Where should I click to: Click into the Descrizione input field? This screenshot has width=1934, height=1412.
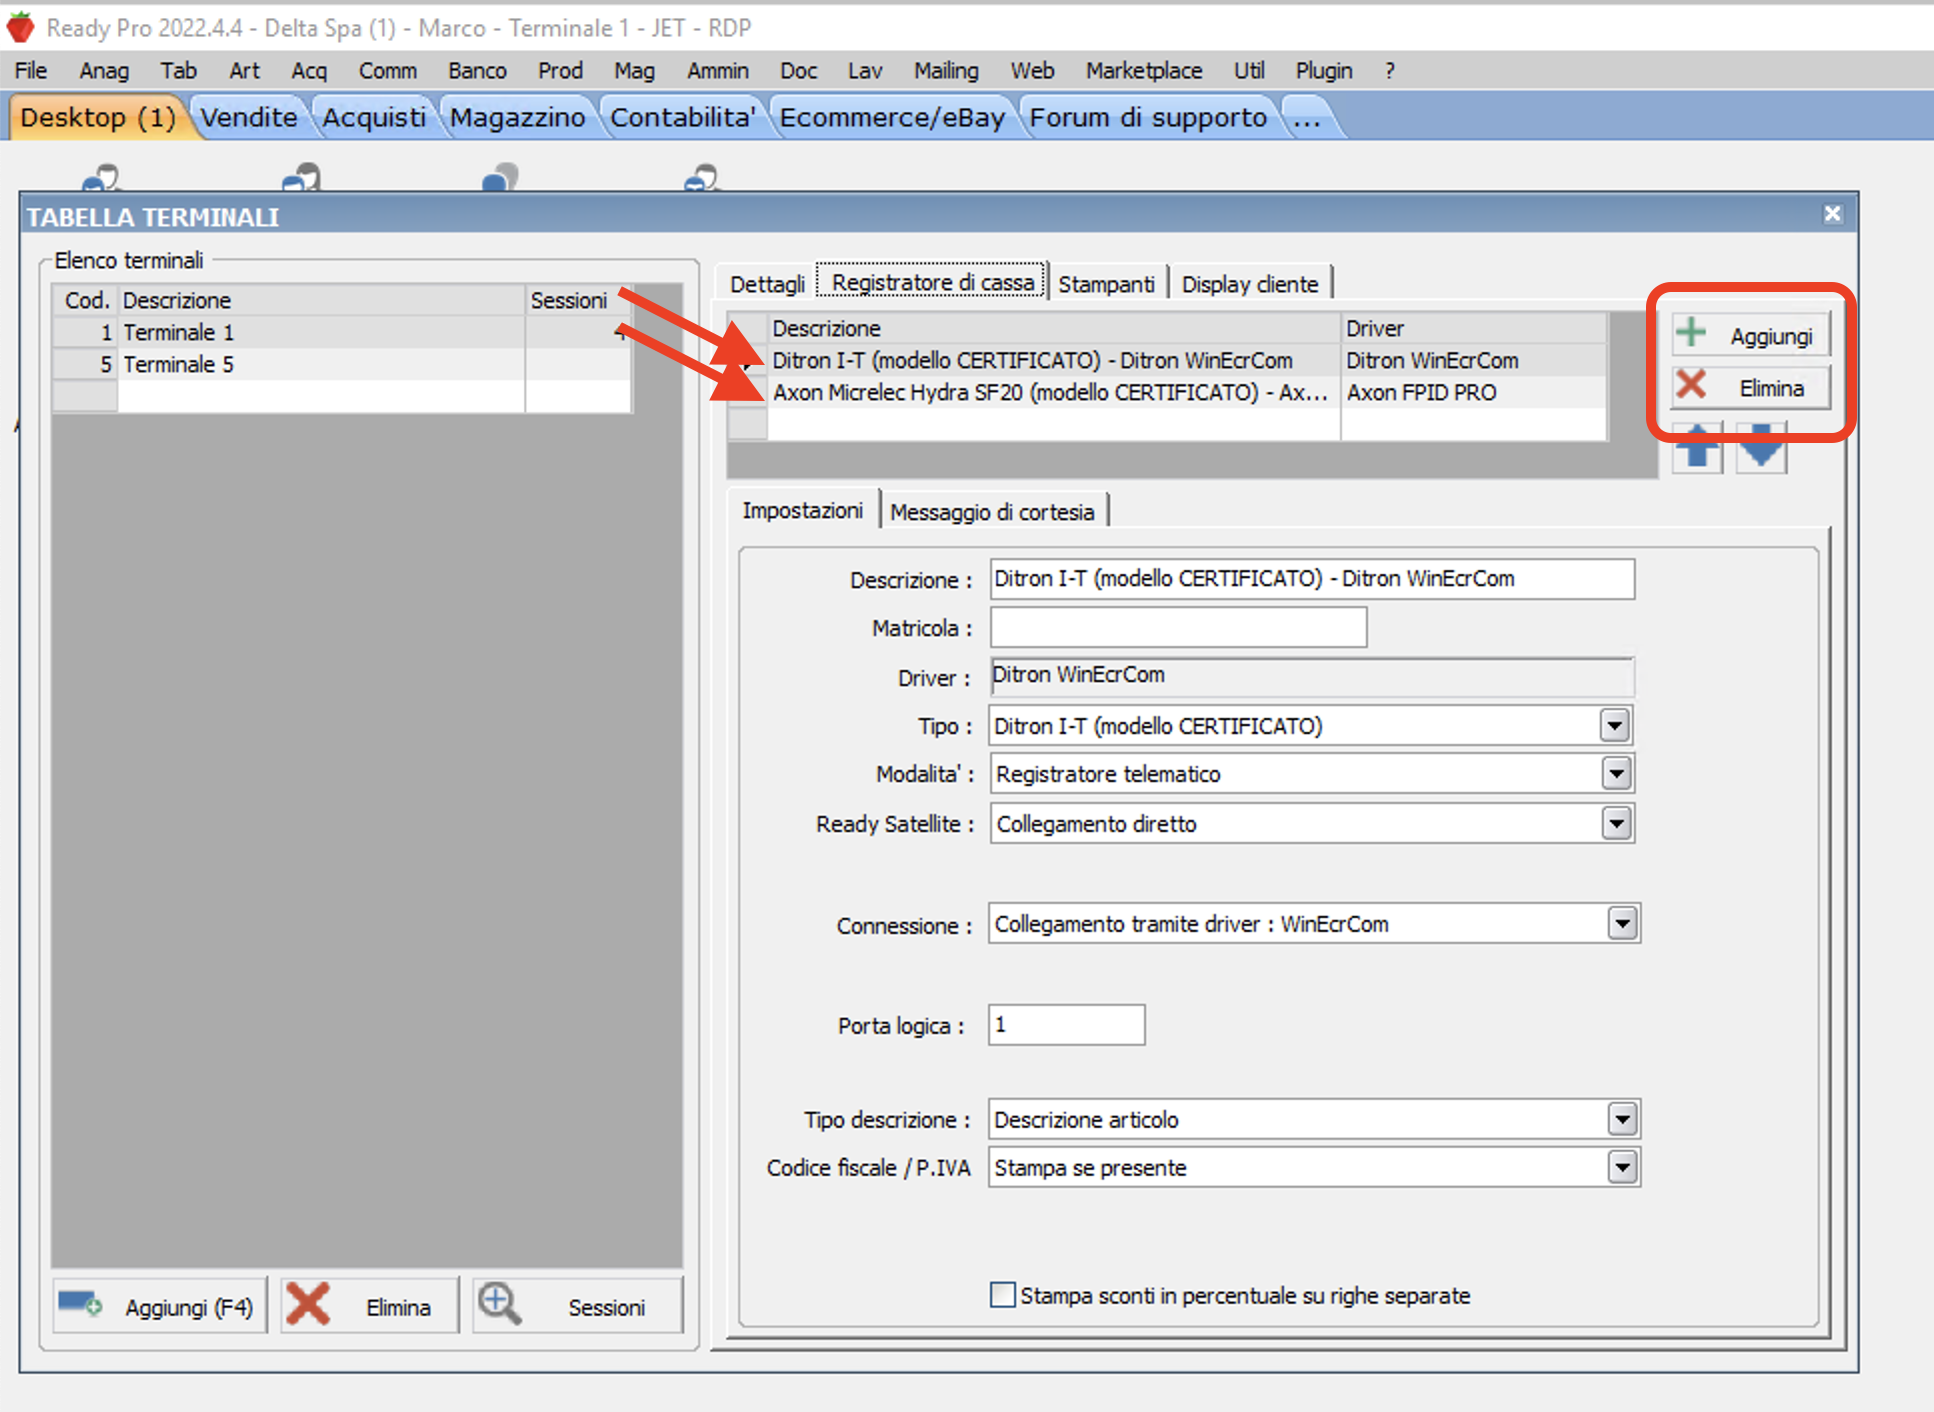click(1312, 578)
